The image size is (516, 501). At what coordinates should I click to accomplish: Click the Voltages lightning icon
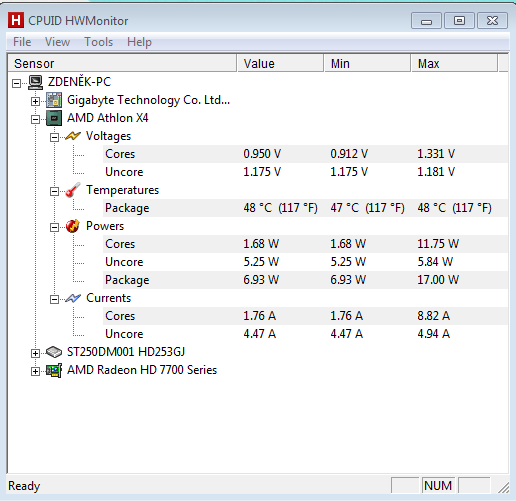click(x=73, y=136)
